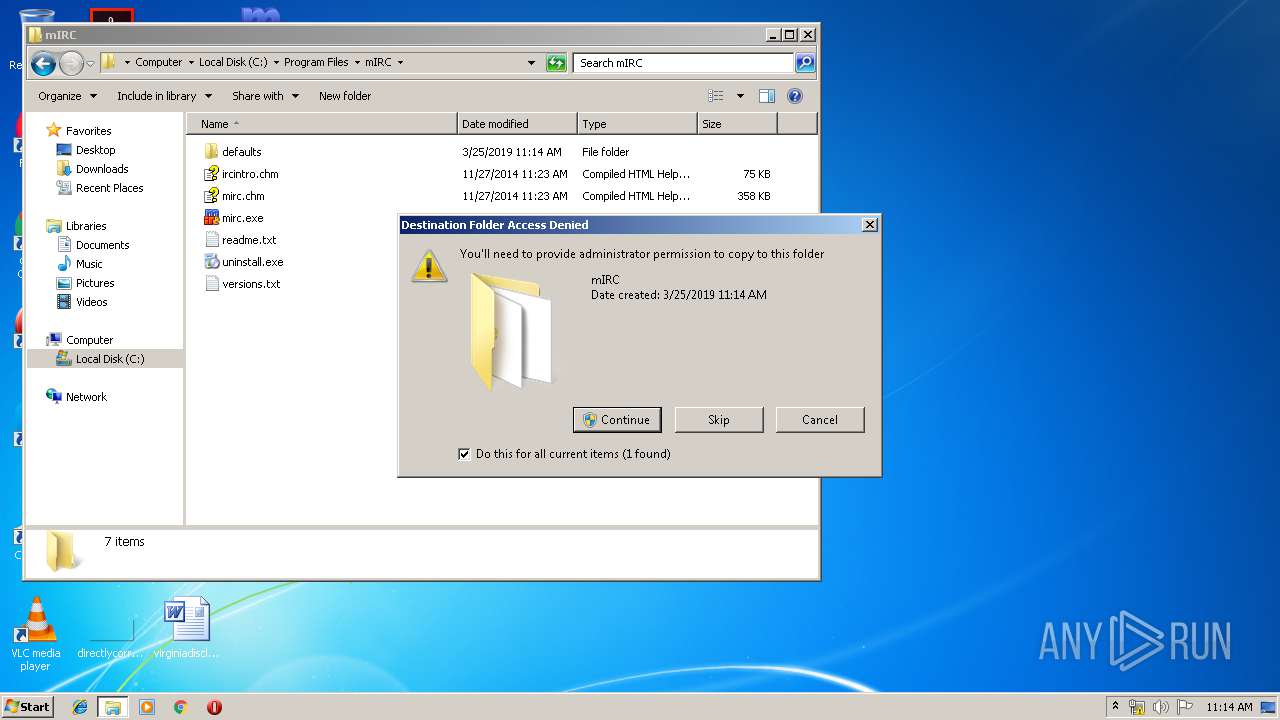
Task: Select the defaults folder icon
Action: (211, 152)
